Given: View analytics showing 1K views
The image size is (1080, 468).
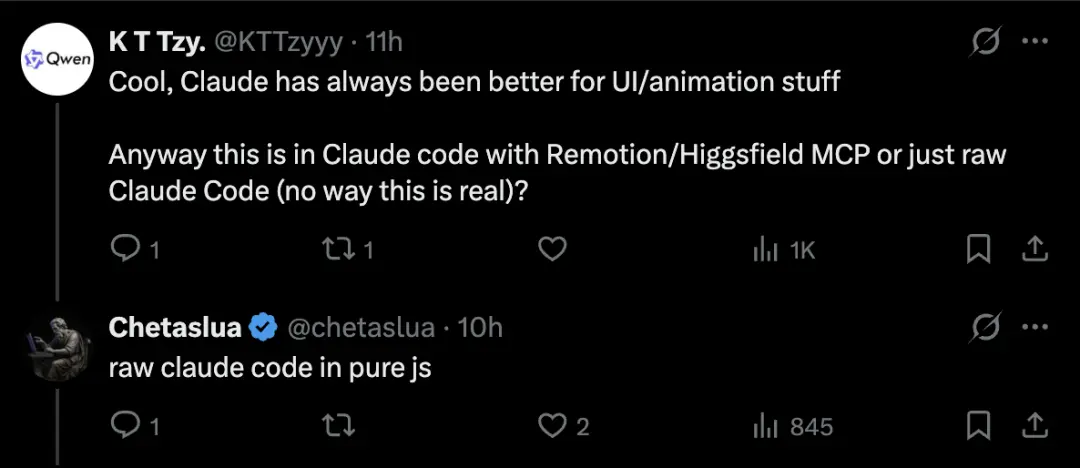Looking at the screenshot, I should click(x=784, y=251).
